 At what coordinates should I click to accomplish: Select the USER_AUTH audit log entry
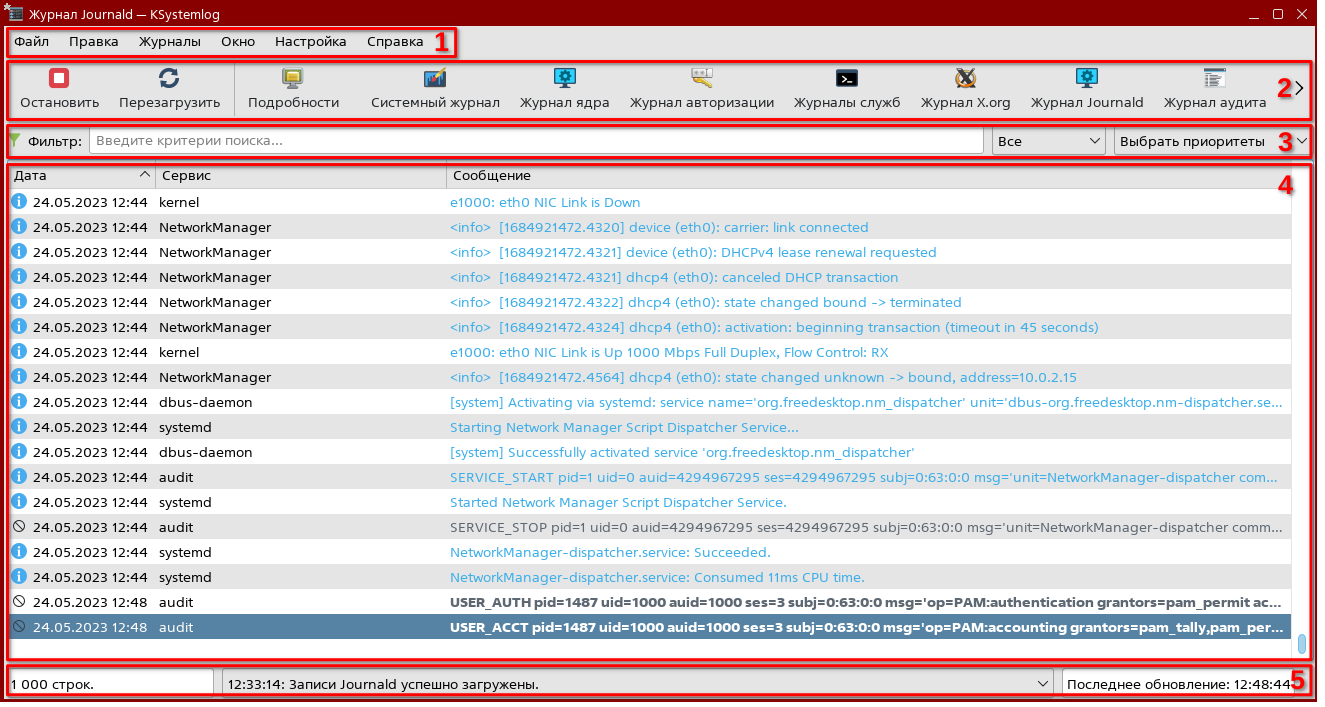pos(650,602)
